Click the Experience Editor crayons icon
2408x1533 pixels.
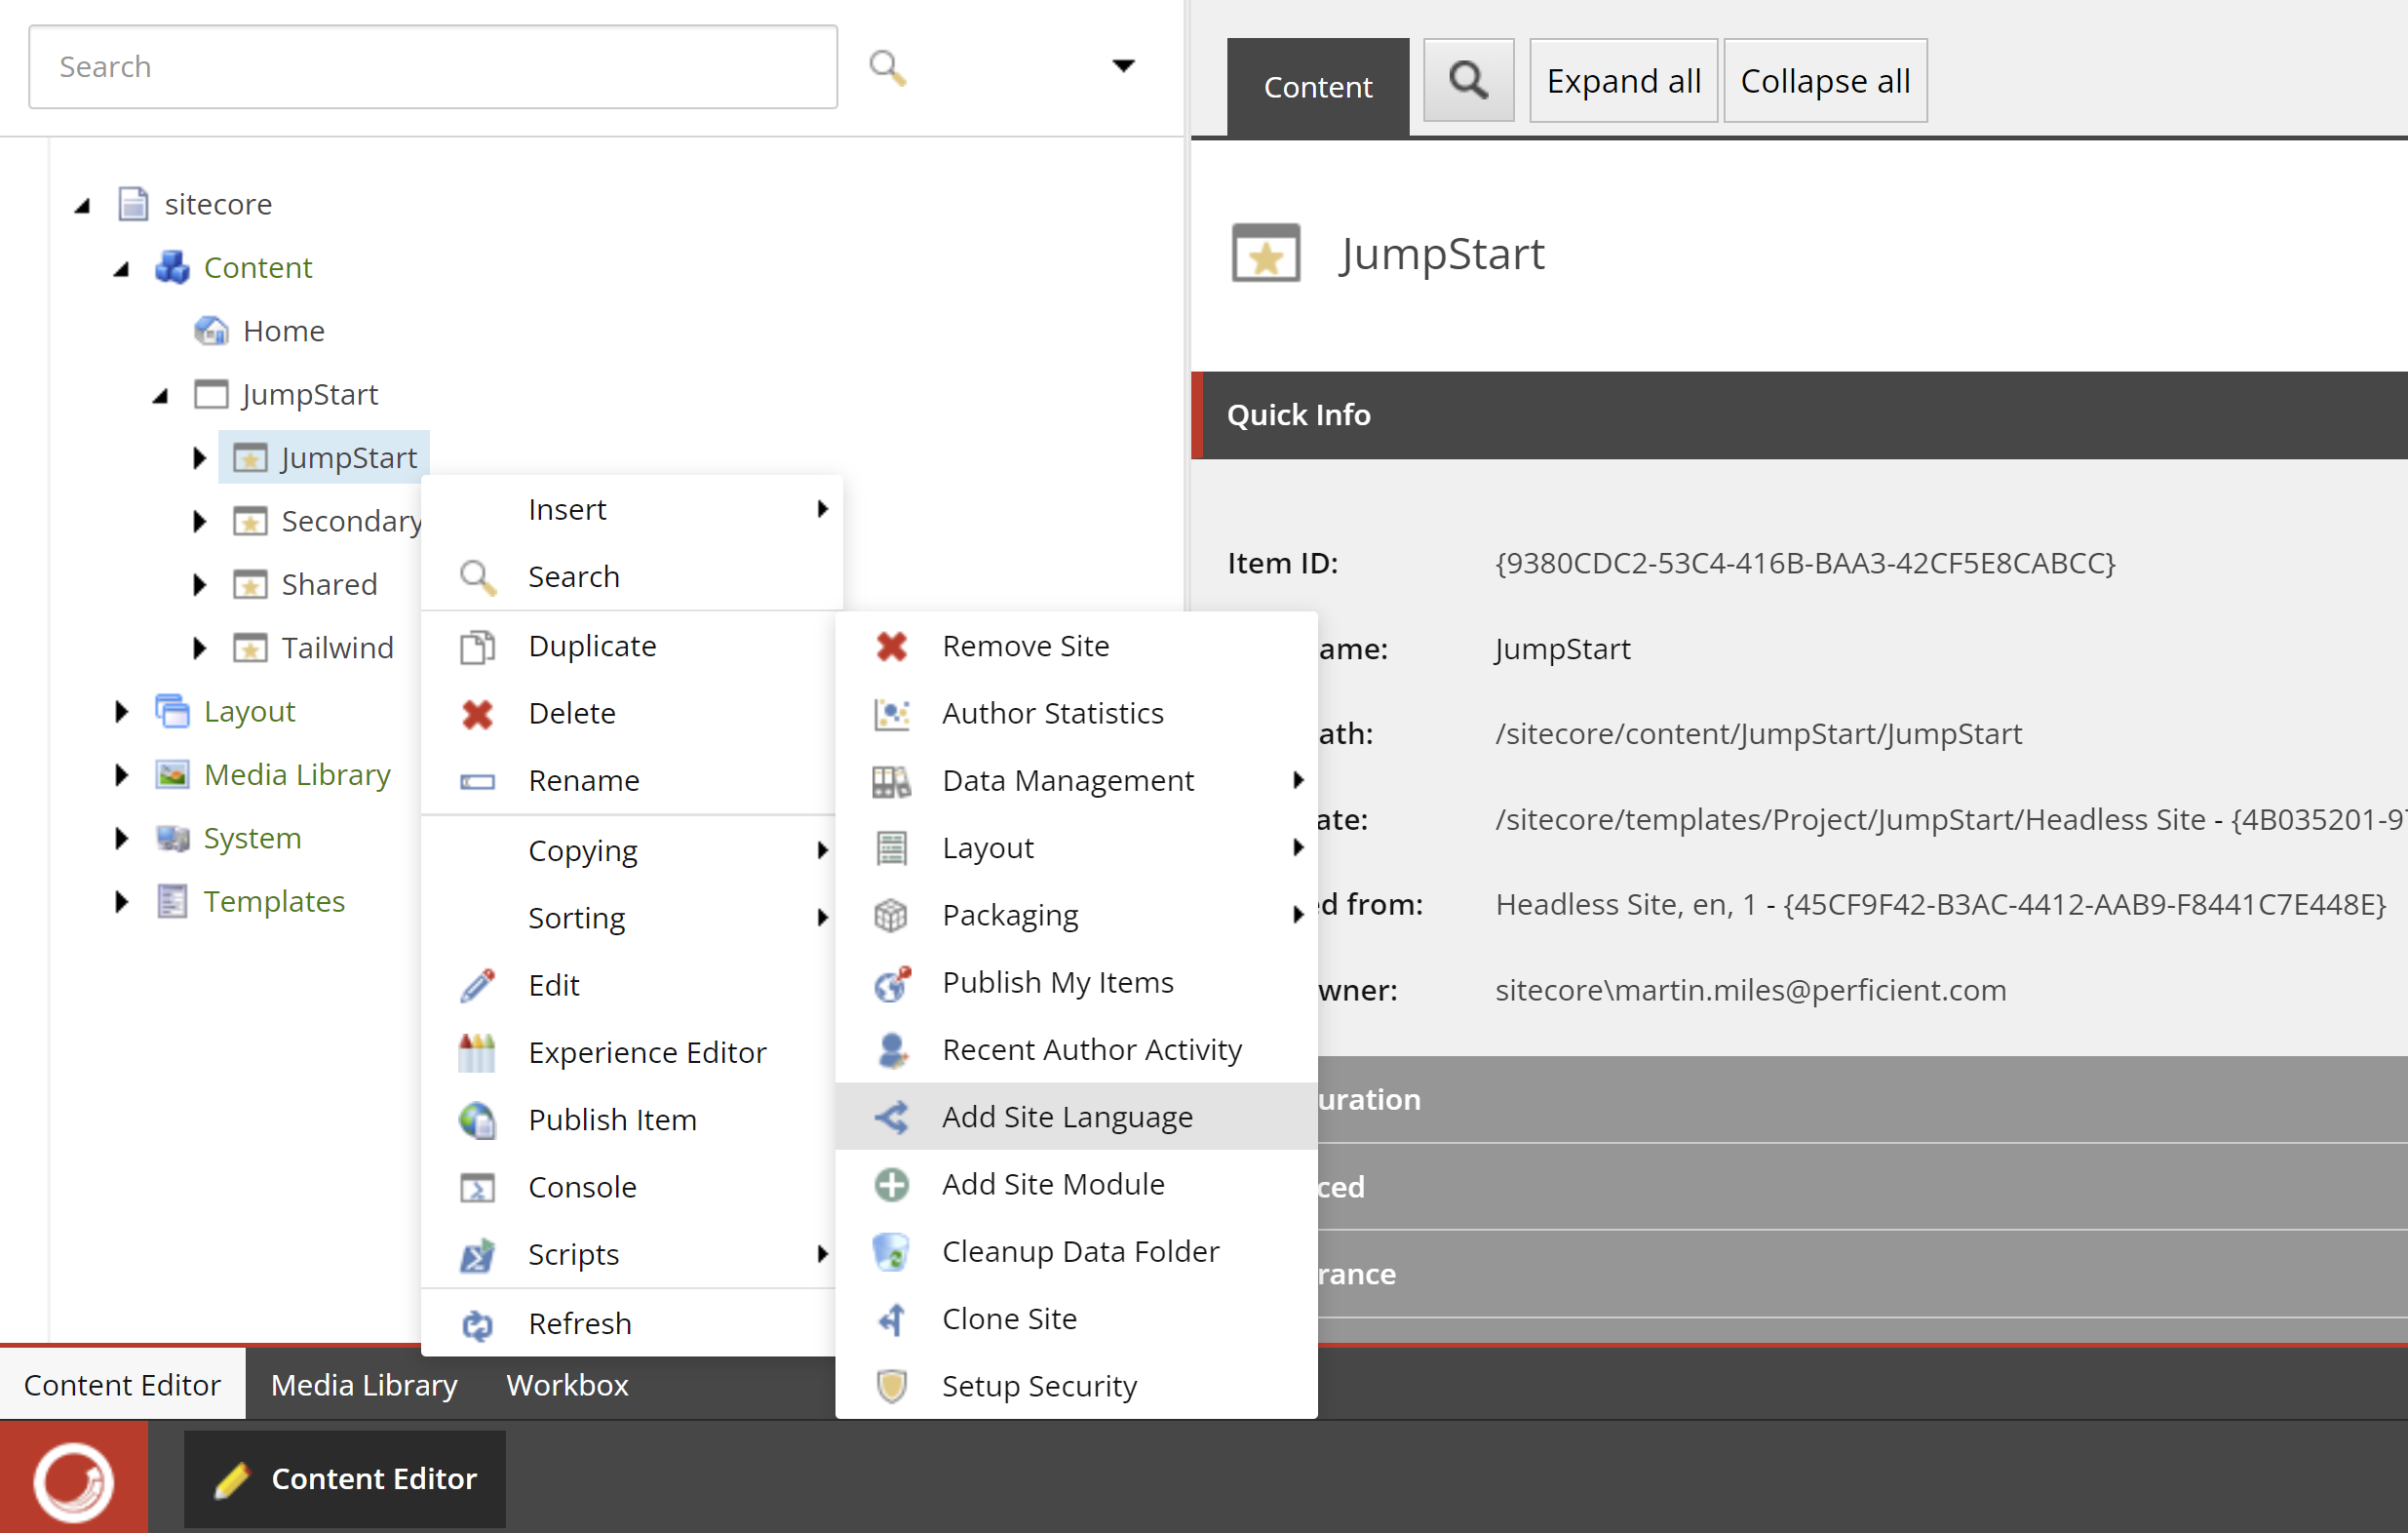pos(477,1053)
